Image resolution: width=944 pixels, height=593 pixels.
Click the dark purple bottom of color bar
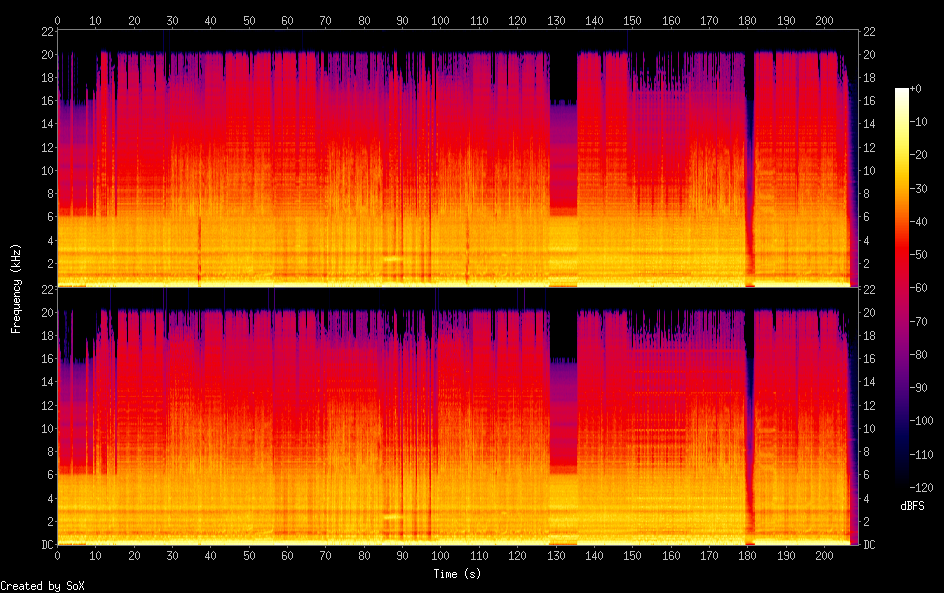click(x=902, y=482)
